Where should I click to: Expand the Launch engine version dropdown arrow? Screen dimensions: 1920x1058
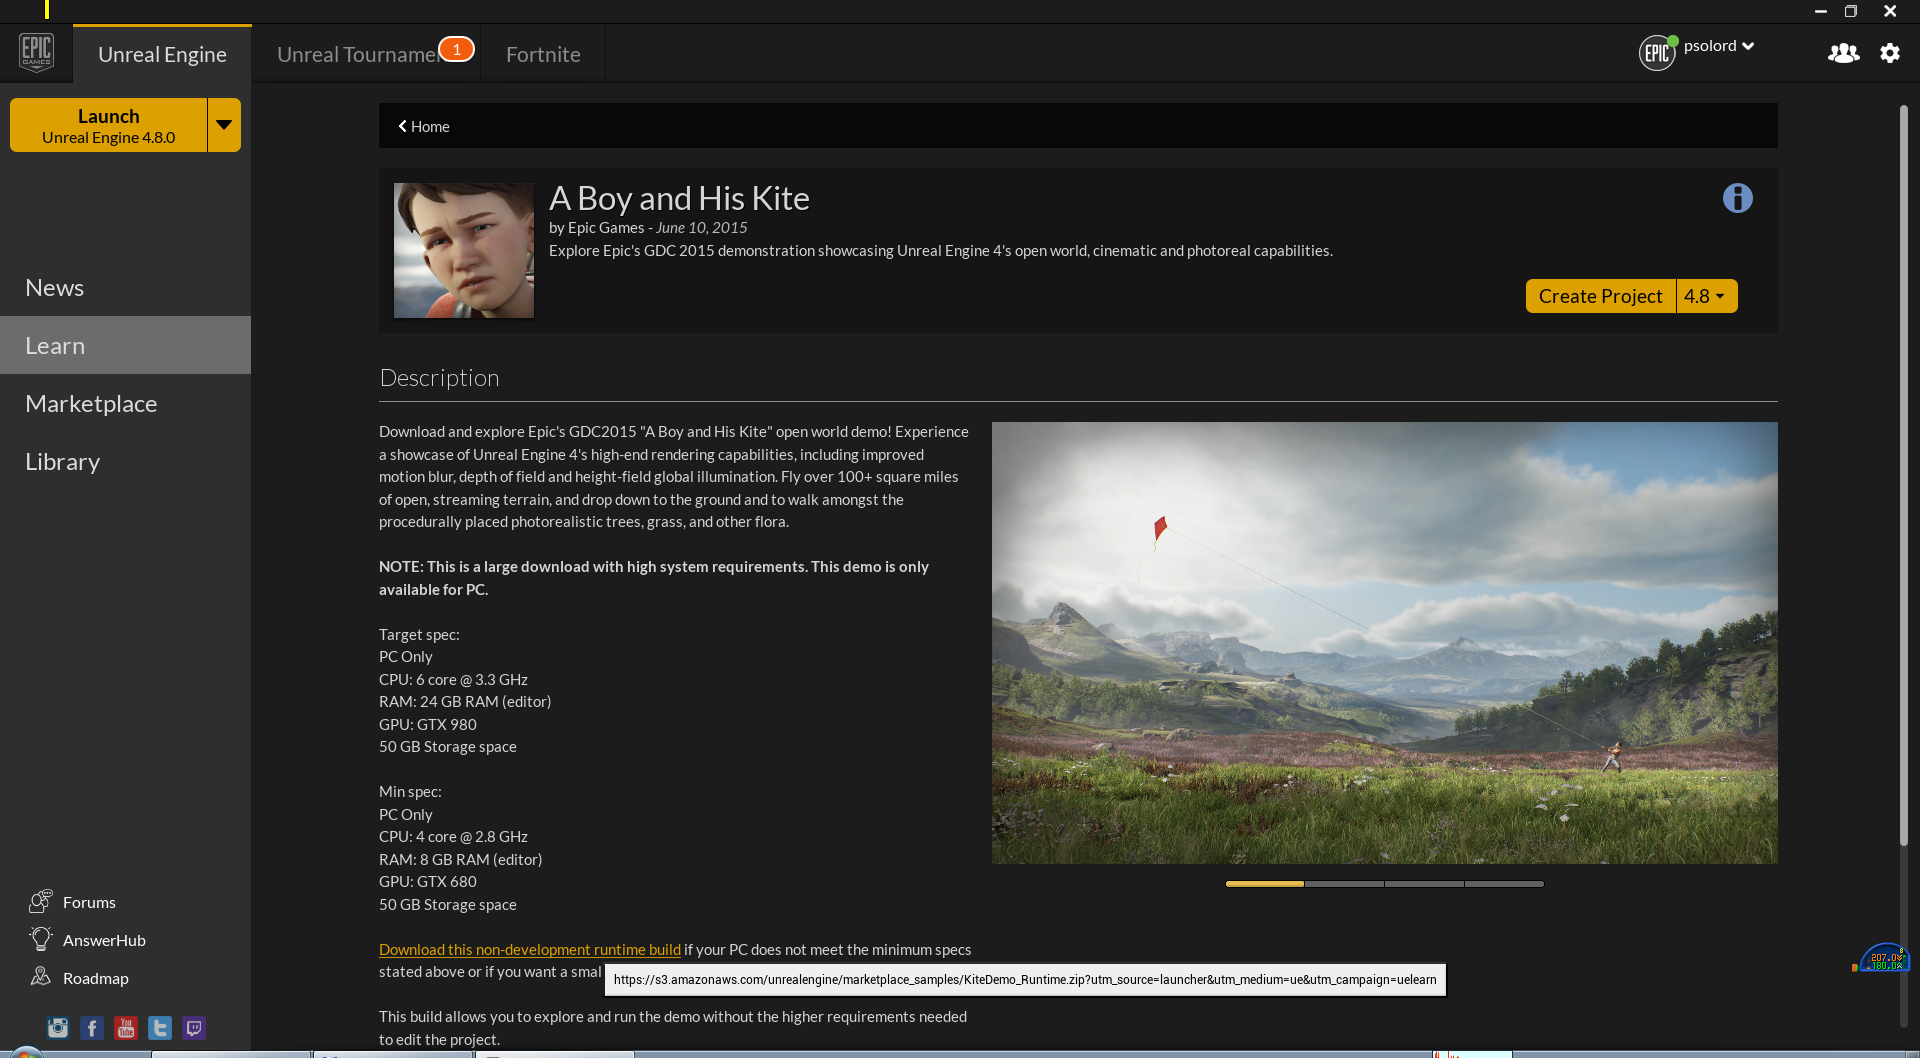point(224,125)
